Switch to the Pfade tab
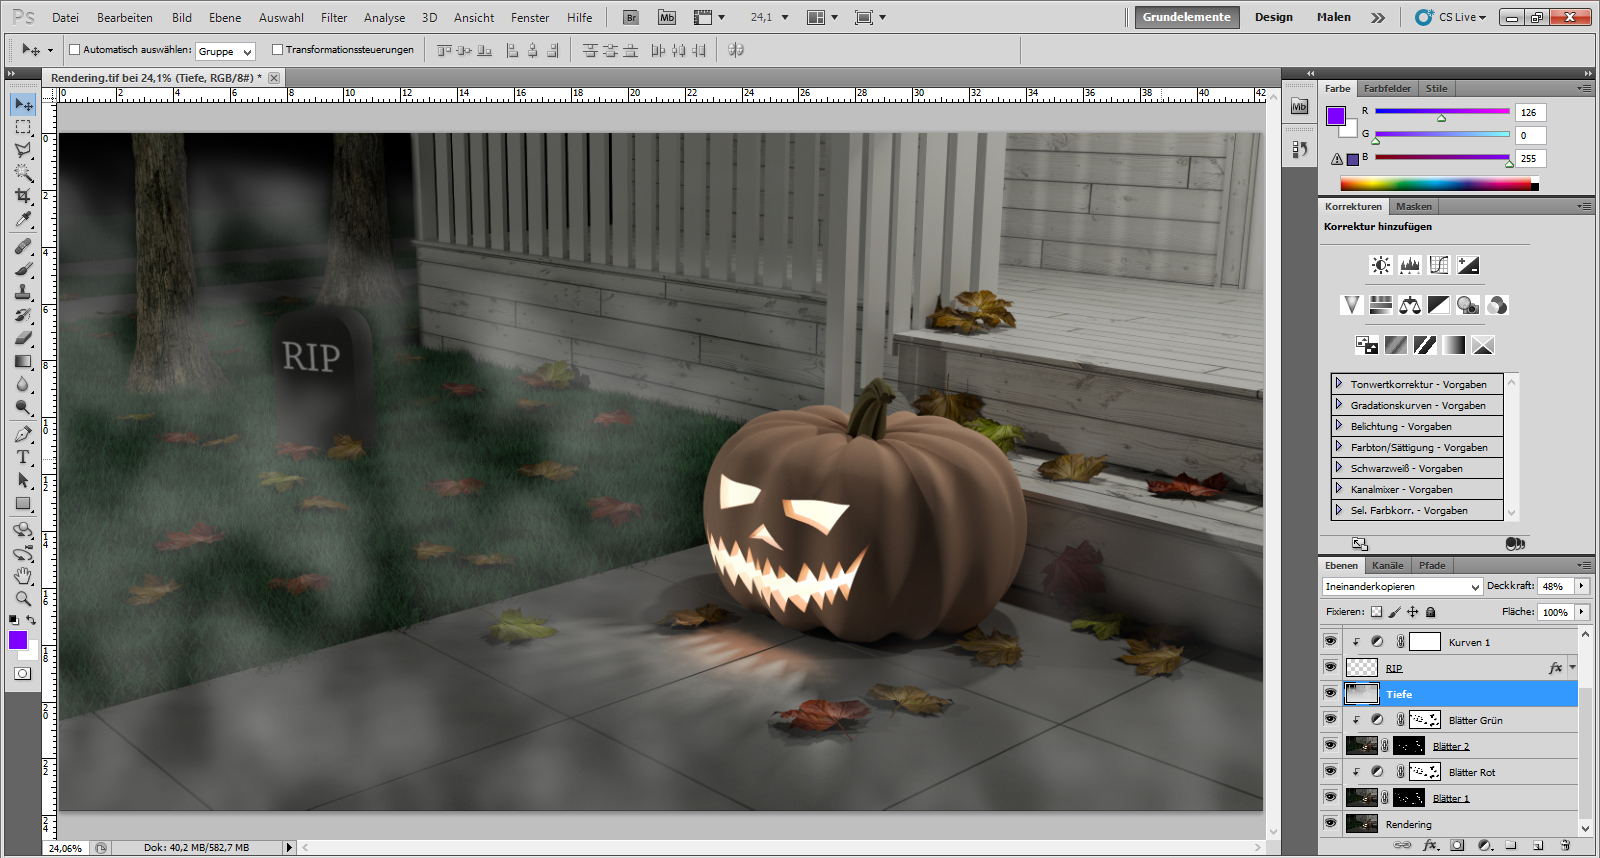Screen dimensions: 1600x858 click(1432, 565)
